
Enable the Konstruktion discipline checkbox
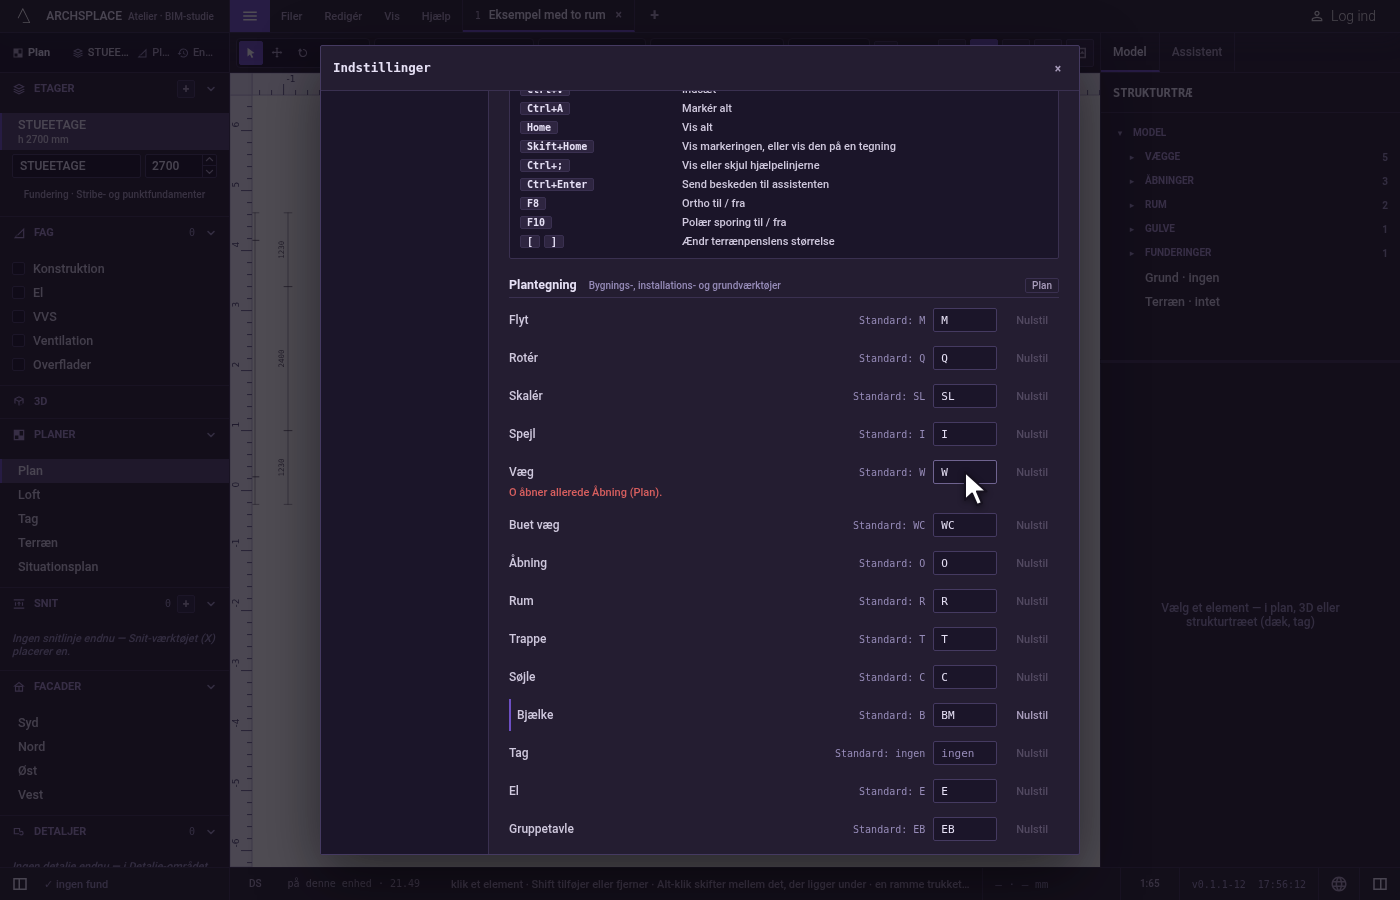[19, 269]
